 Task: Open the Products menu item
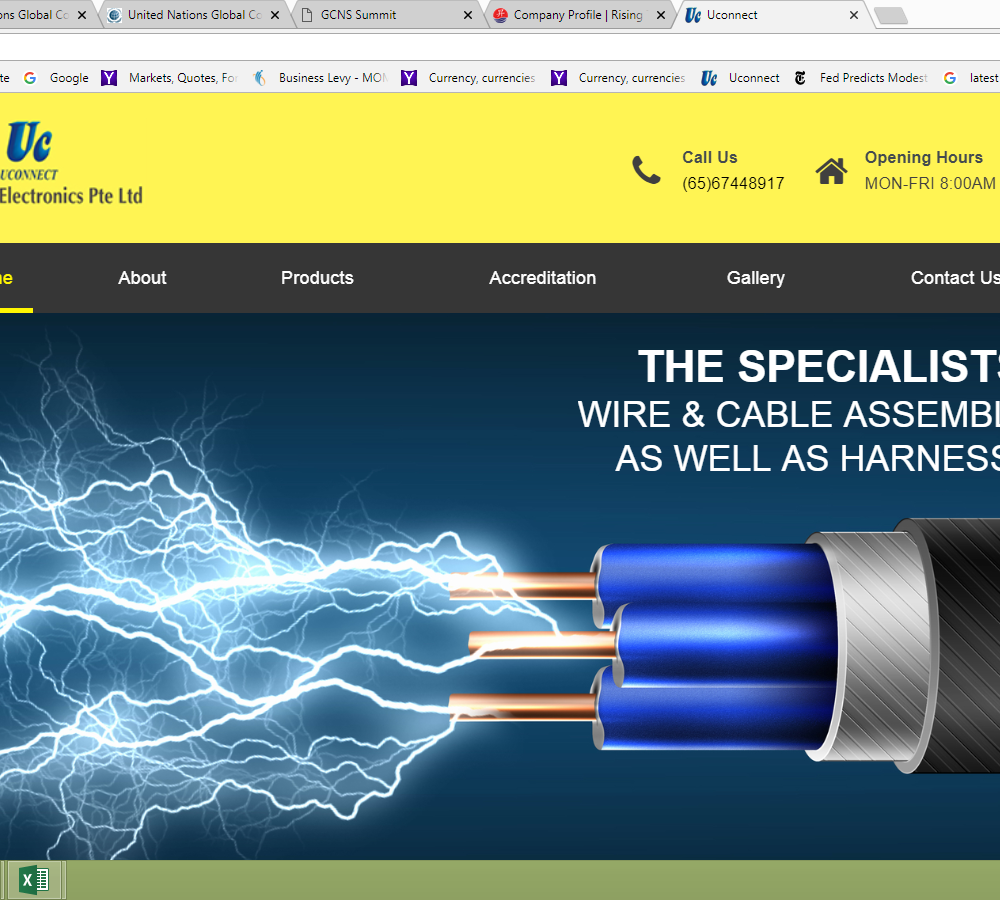[x=317, y=278]
